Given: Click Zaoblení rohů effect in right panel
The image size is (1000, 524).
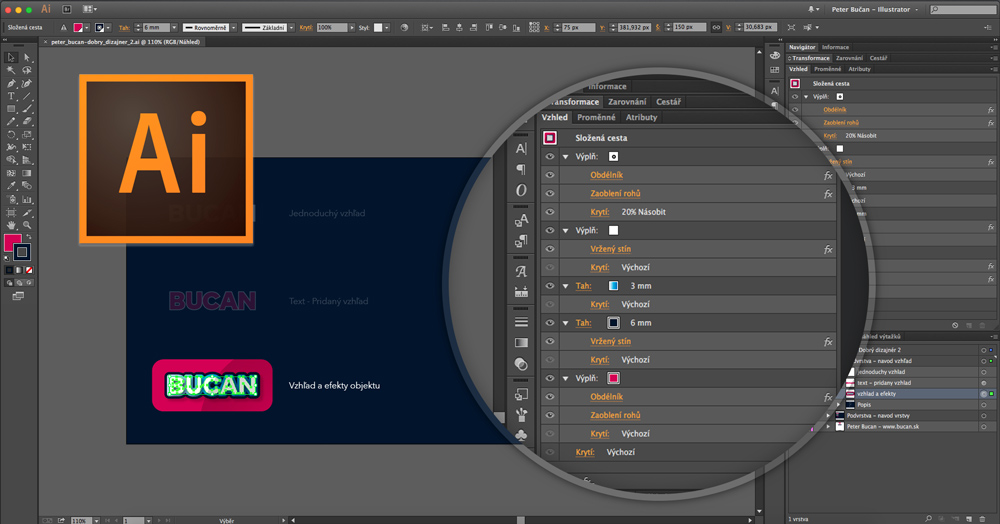Looking at the screenshot, I should pyautogui.click(x=841, y=122).
